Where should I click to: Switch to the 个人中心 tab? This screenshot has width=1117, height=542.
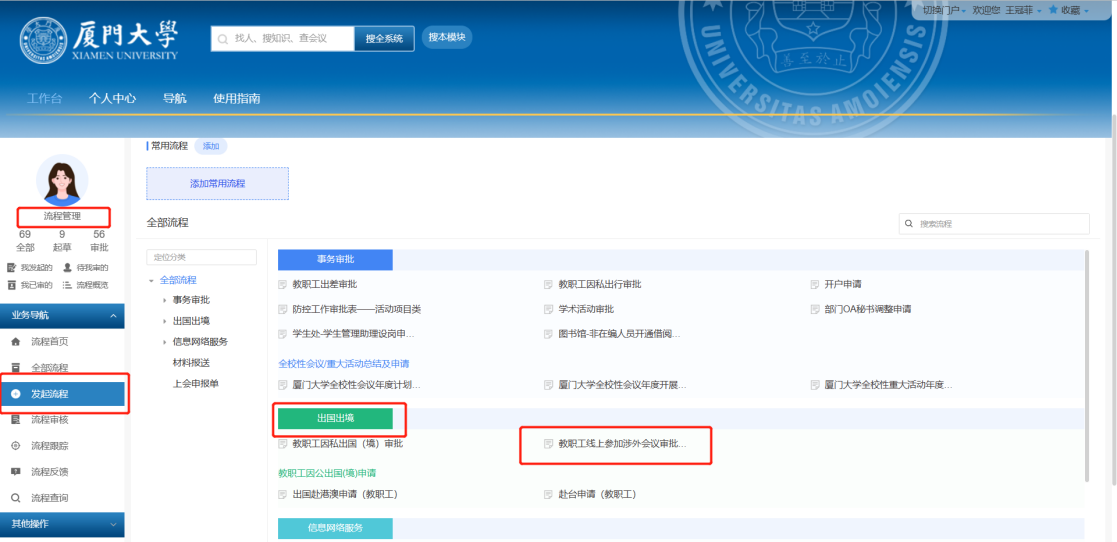(112, 98)
